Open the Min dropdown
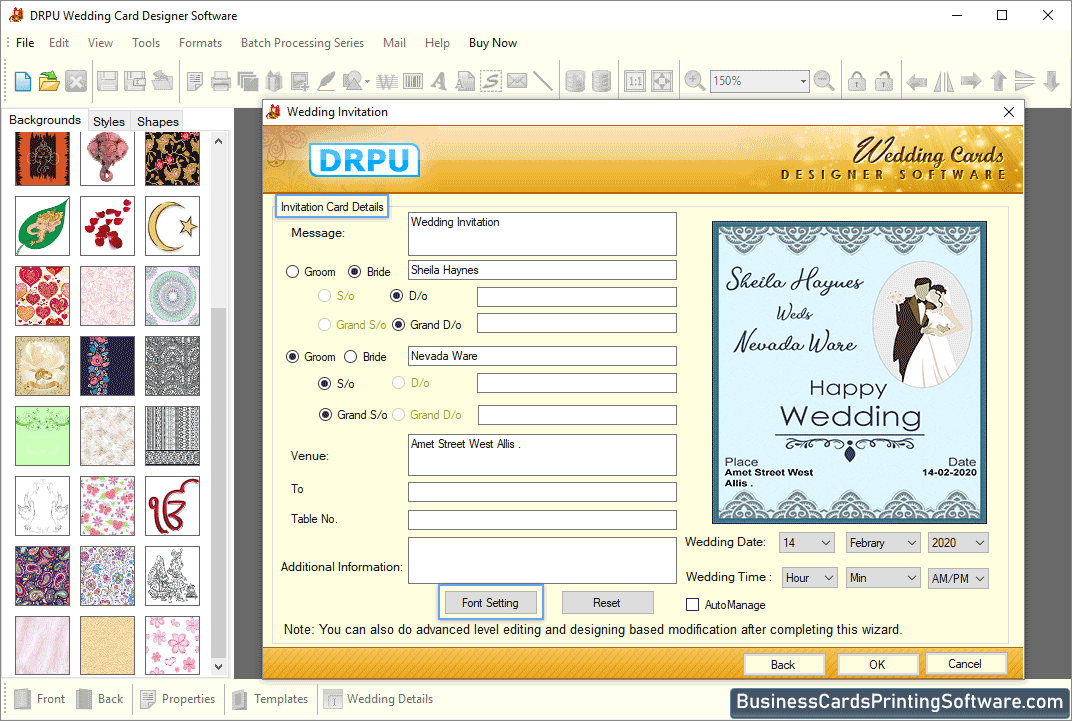1072x721 pixels. (883, 578)
